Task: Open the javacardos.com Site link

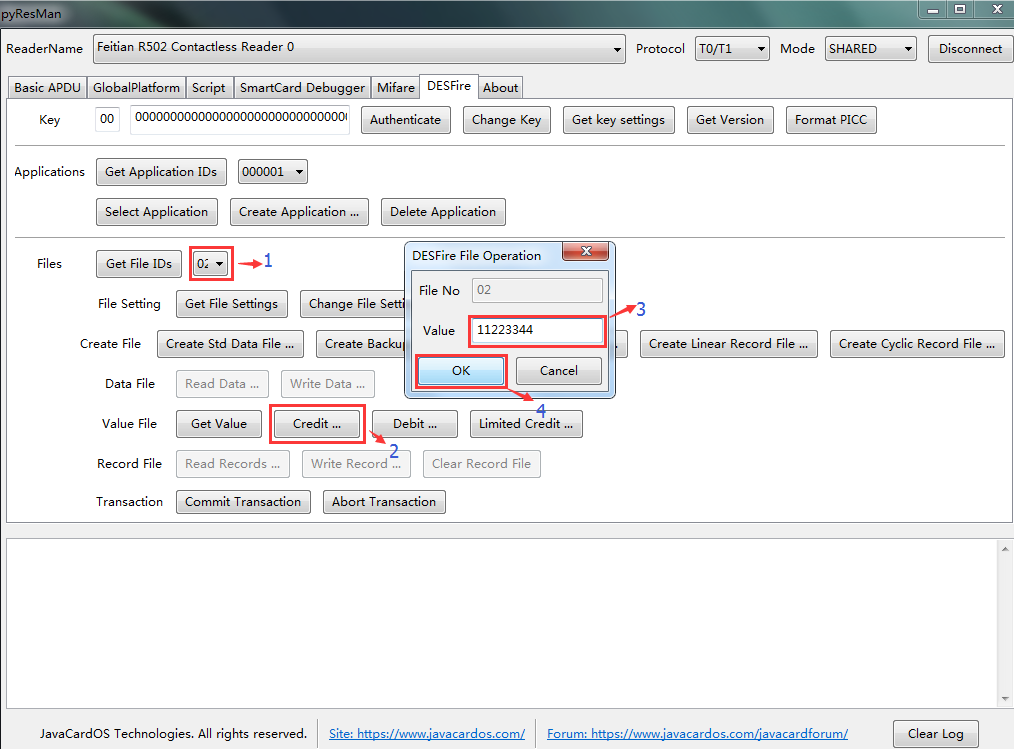Action: (x=427, y=733)
